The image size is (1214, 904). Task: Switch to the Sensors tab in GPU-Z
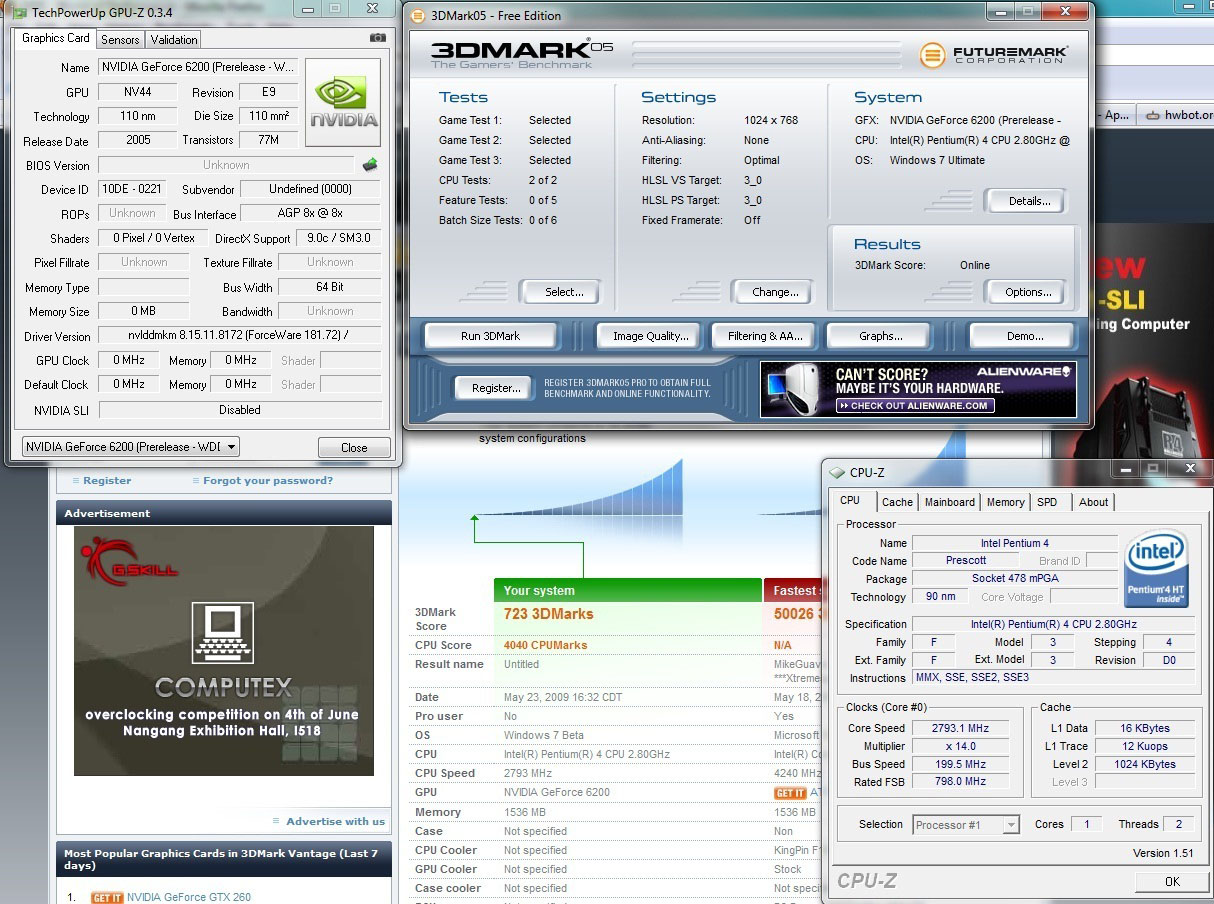tap(120, 40)
